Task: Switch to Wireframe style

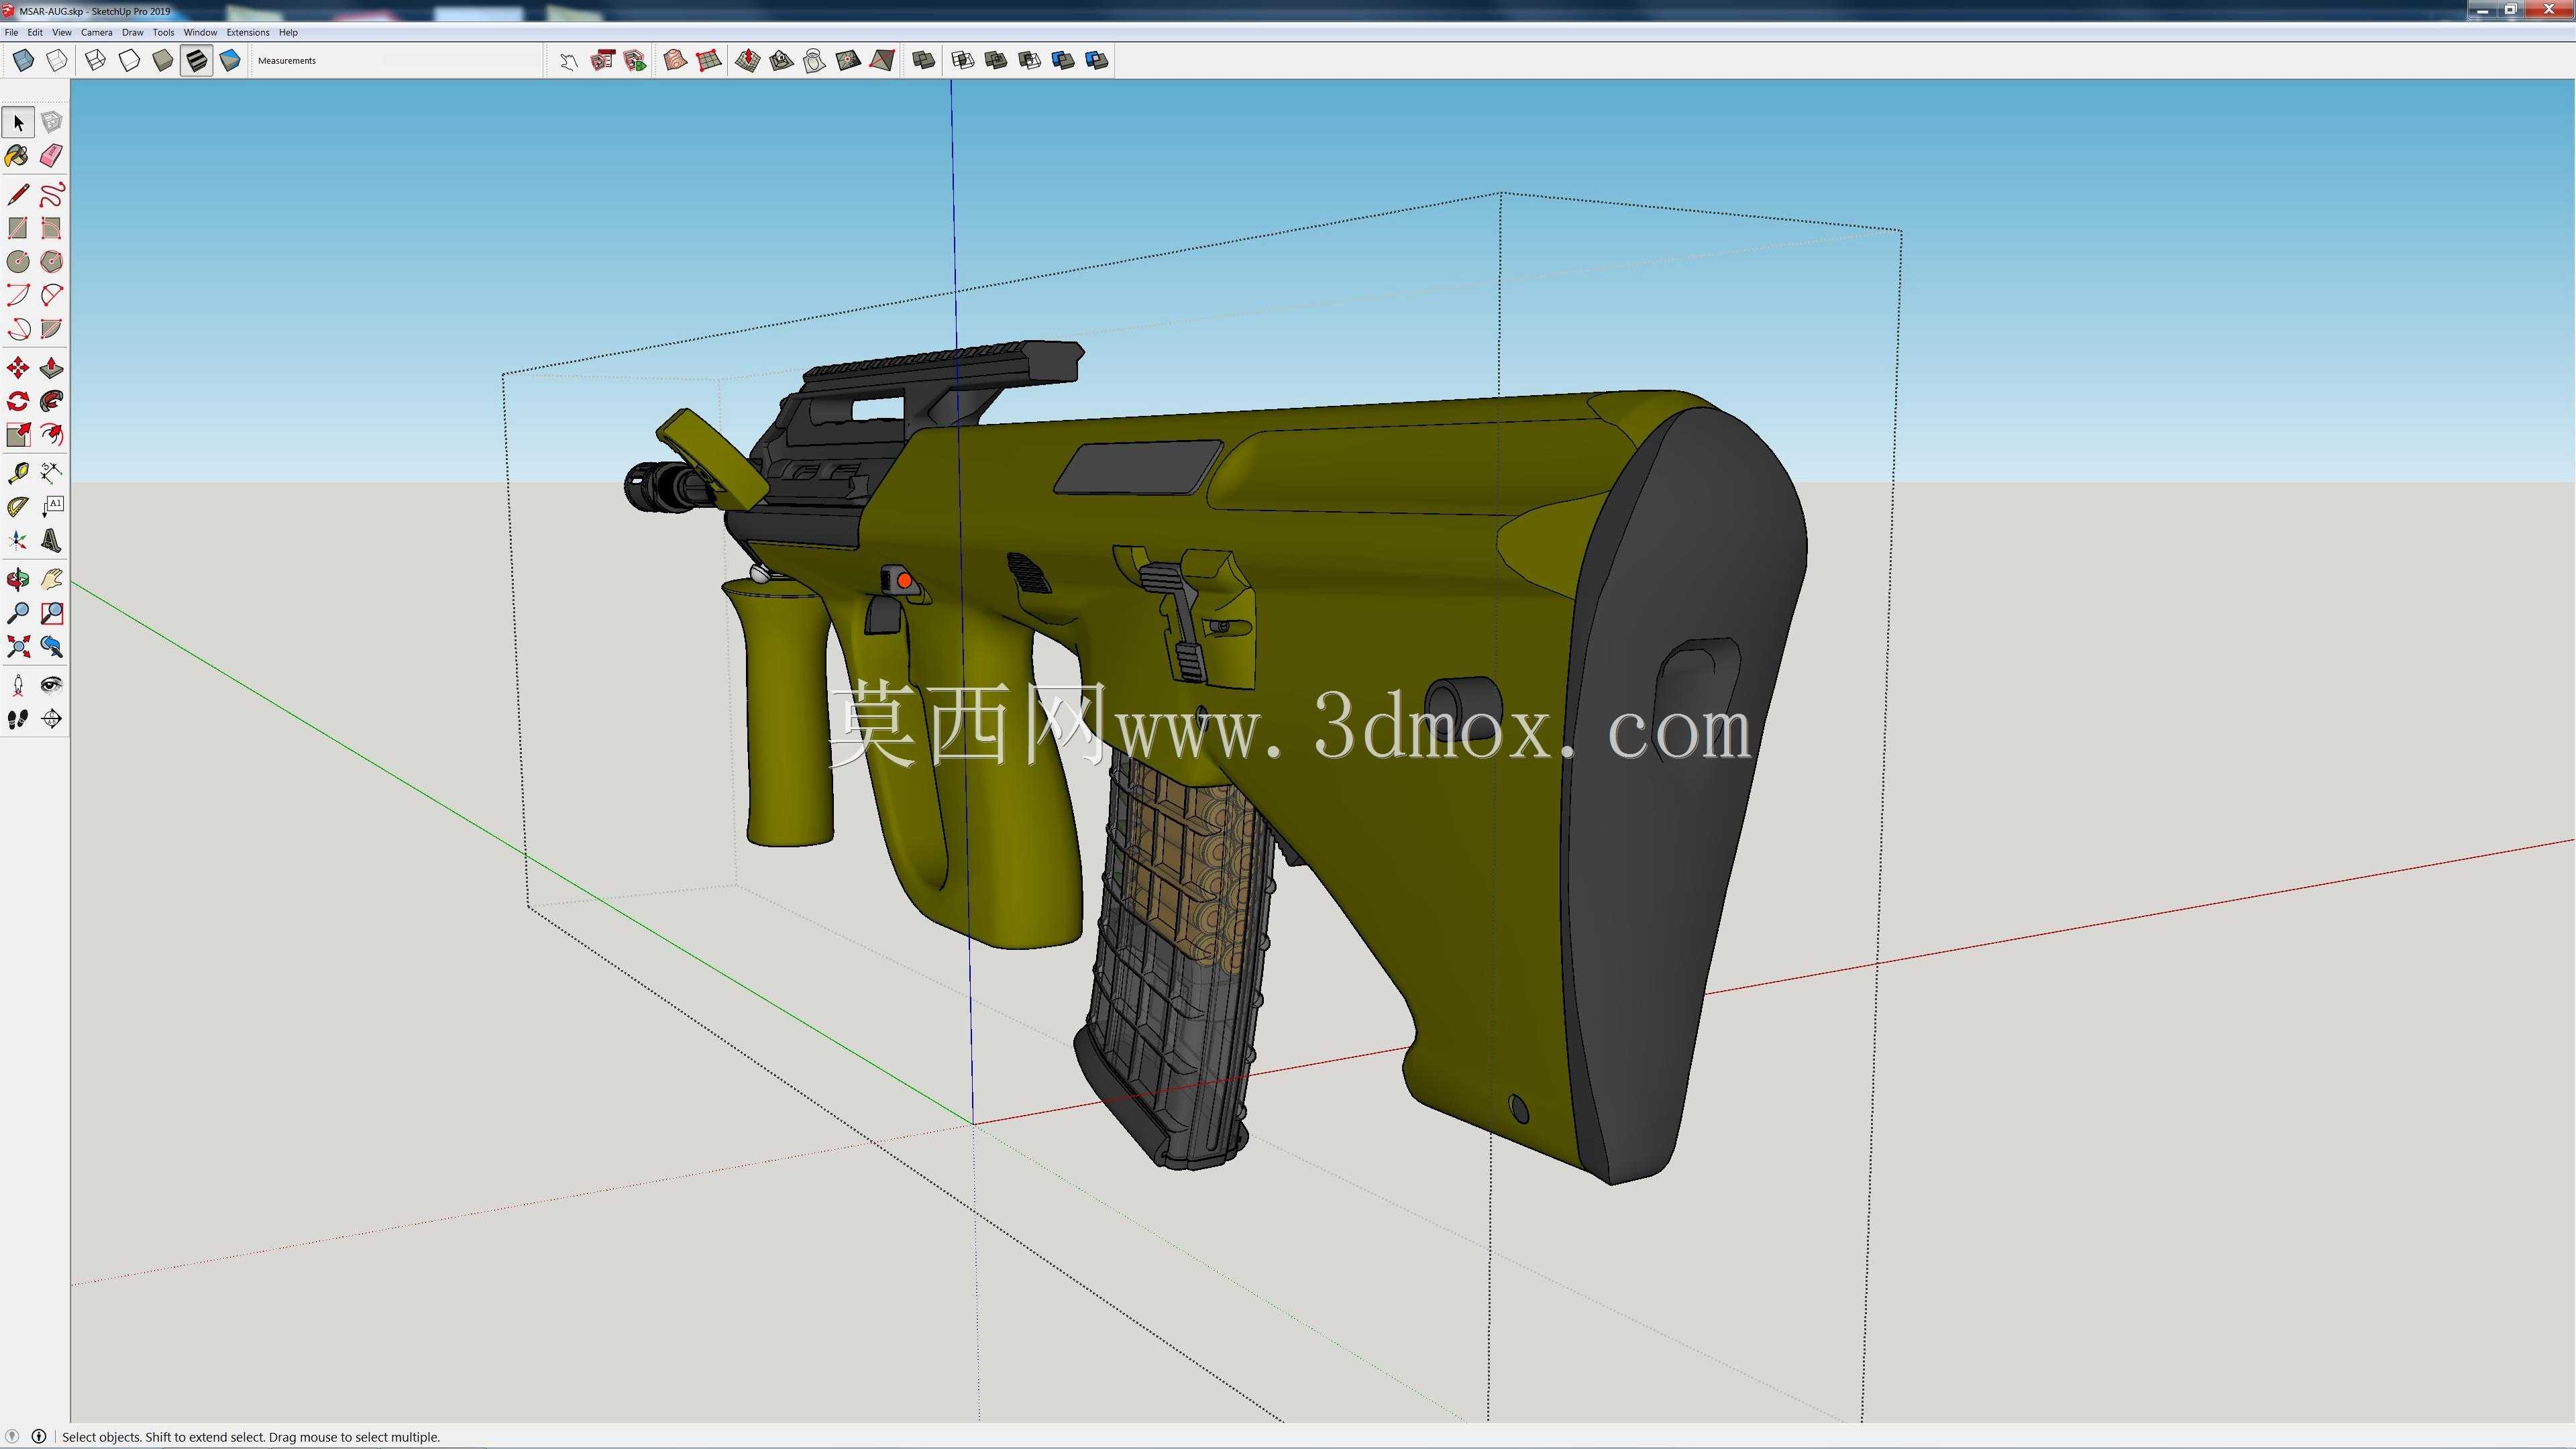Action: tap(96, 61)
